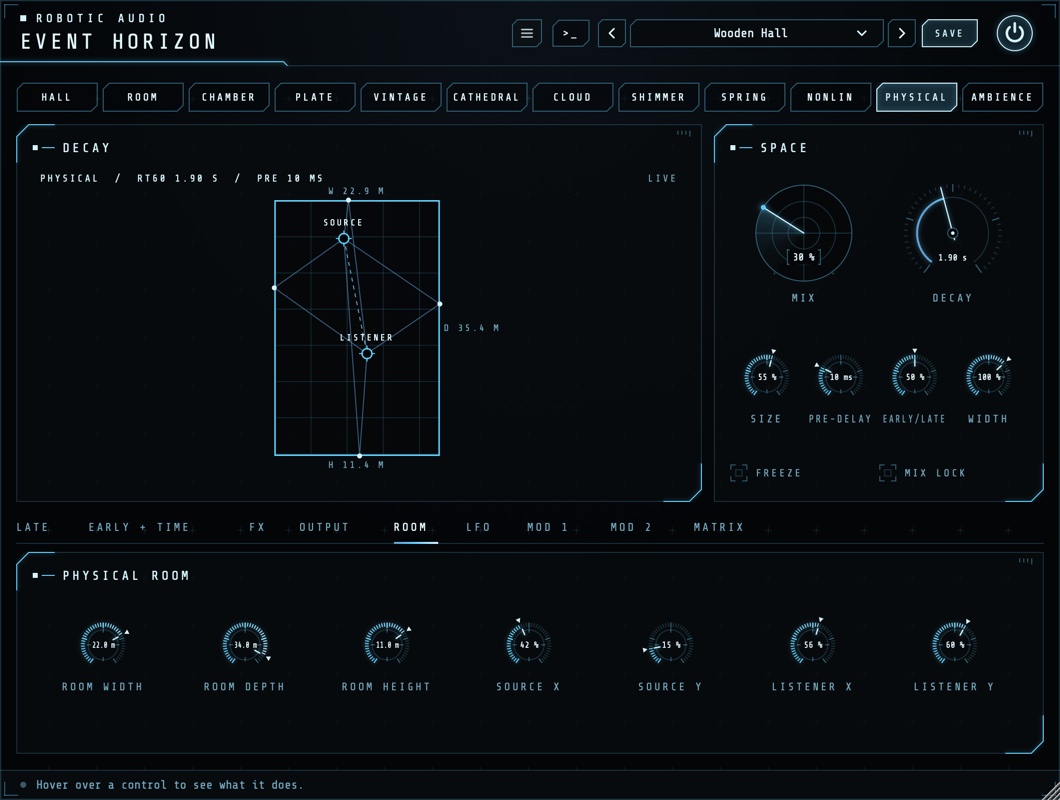Click the LIVE indicator text

[x=662, y=179]
